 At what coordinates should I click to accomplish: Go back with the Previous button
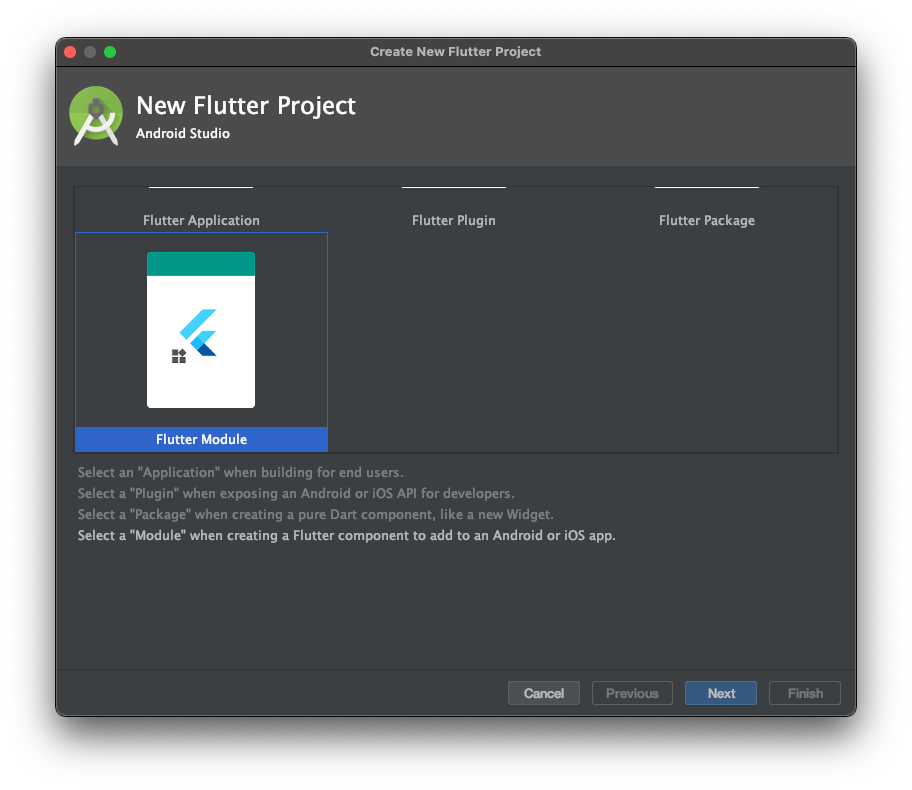pos(632,693)
